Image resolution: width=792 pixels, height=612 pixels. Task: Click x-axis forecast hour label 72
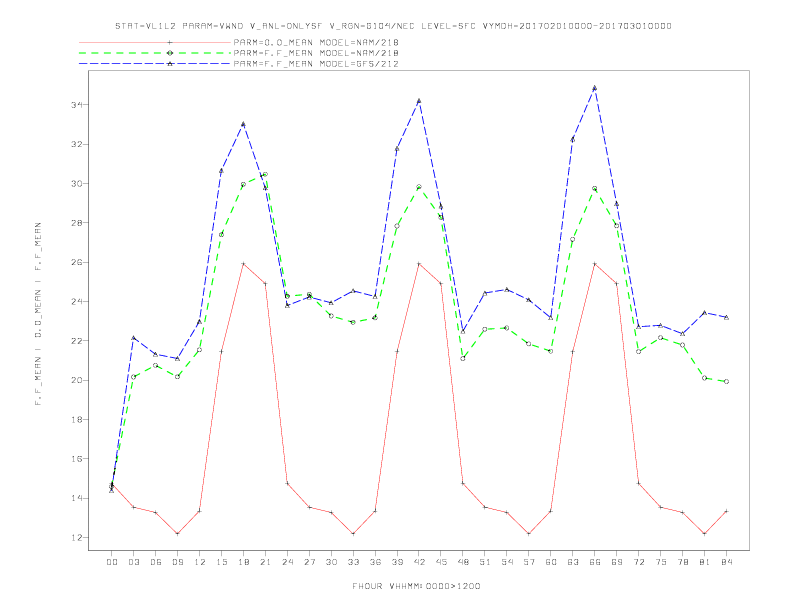638,562
